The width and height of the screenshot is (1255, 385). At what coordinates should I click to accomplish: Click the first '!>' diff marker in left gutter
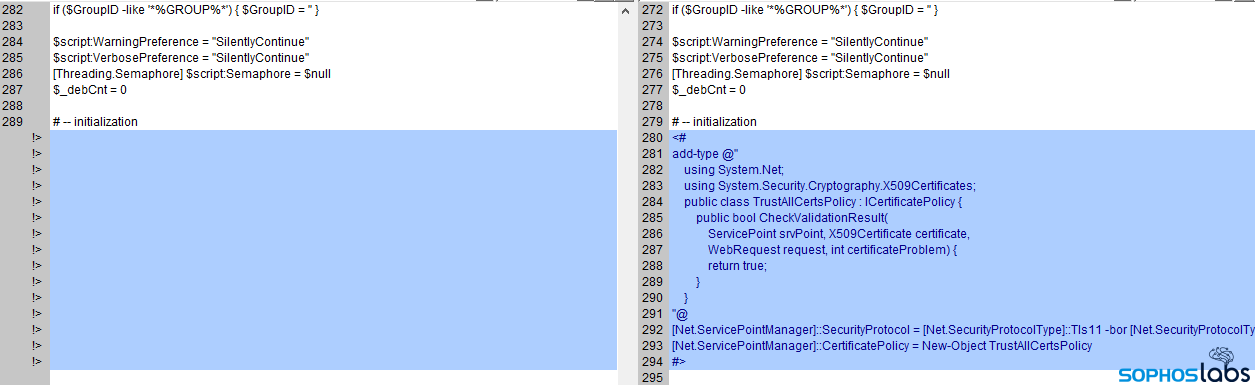(x=37, y=138)
